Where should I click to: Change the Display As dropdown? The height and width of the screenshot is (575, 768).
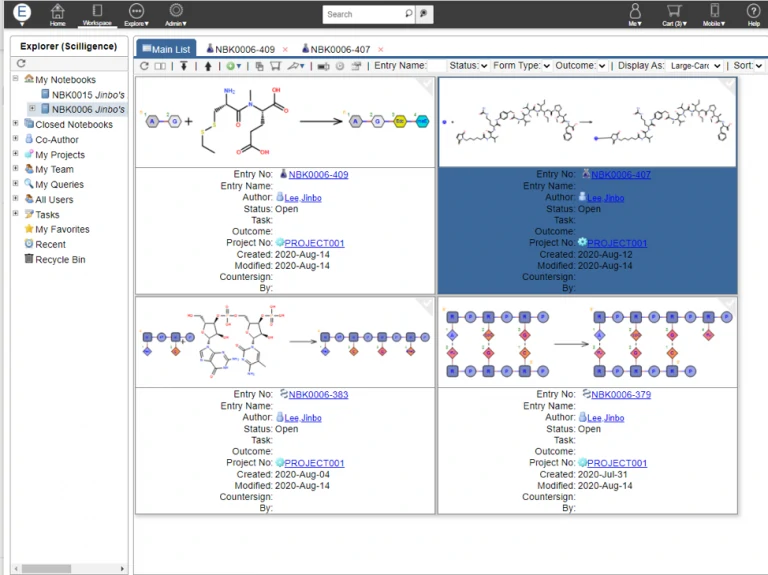(x=695, y=66)
